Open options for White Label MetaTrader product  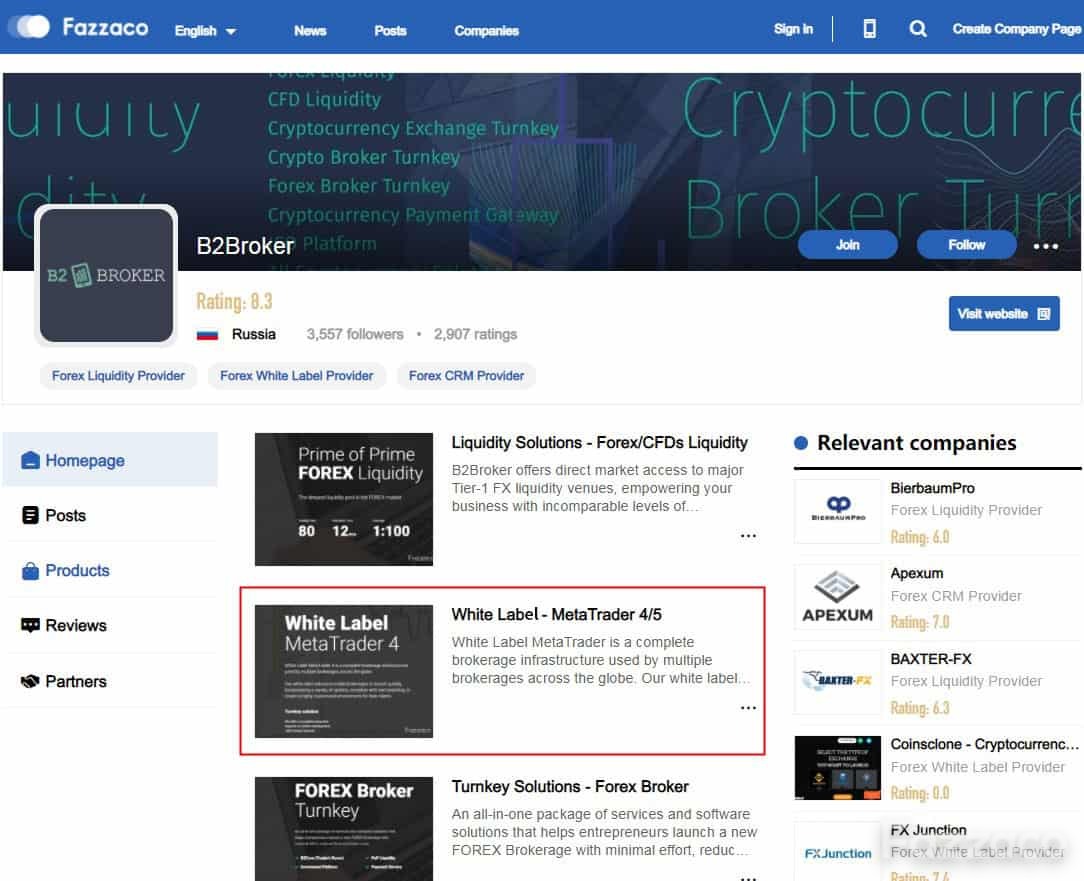[x=748, y=707]
